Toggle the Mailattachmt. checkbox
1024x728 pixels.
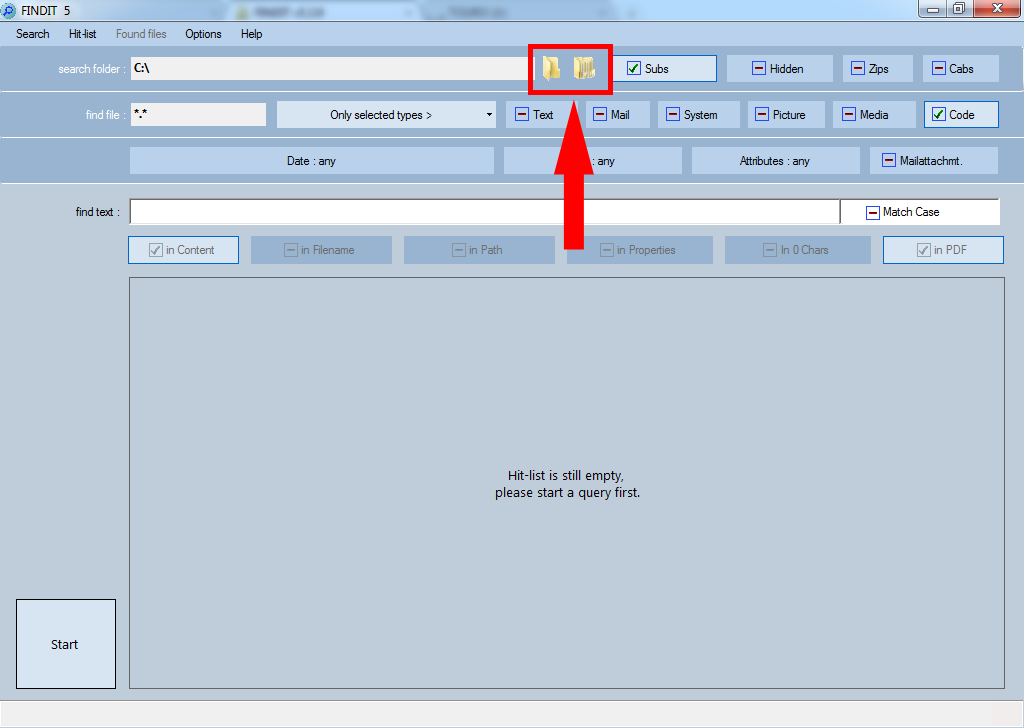(x=889, y=160)
